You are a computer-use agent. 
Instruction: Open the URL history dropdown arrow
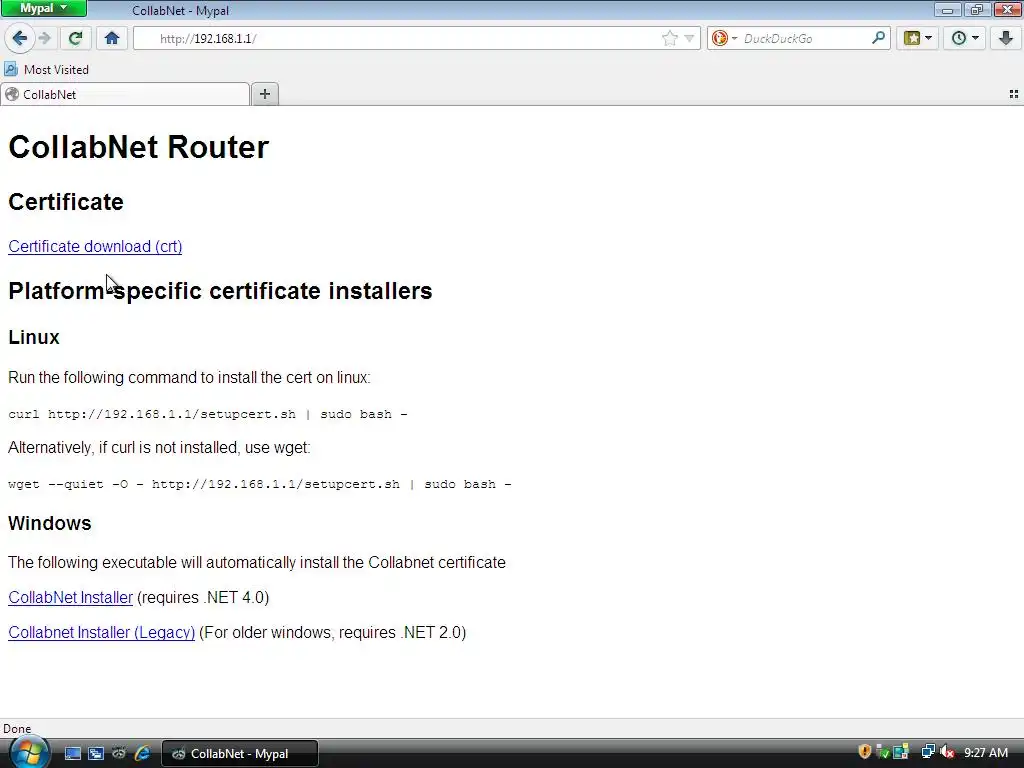pos(689,39)
